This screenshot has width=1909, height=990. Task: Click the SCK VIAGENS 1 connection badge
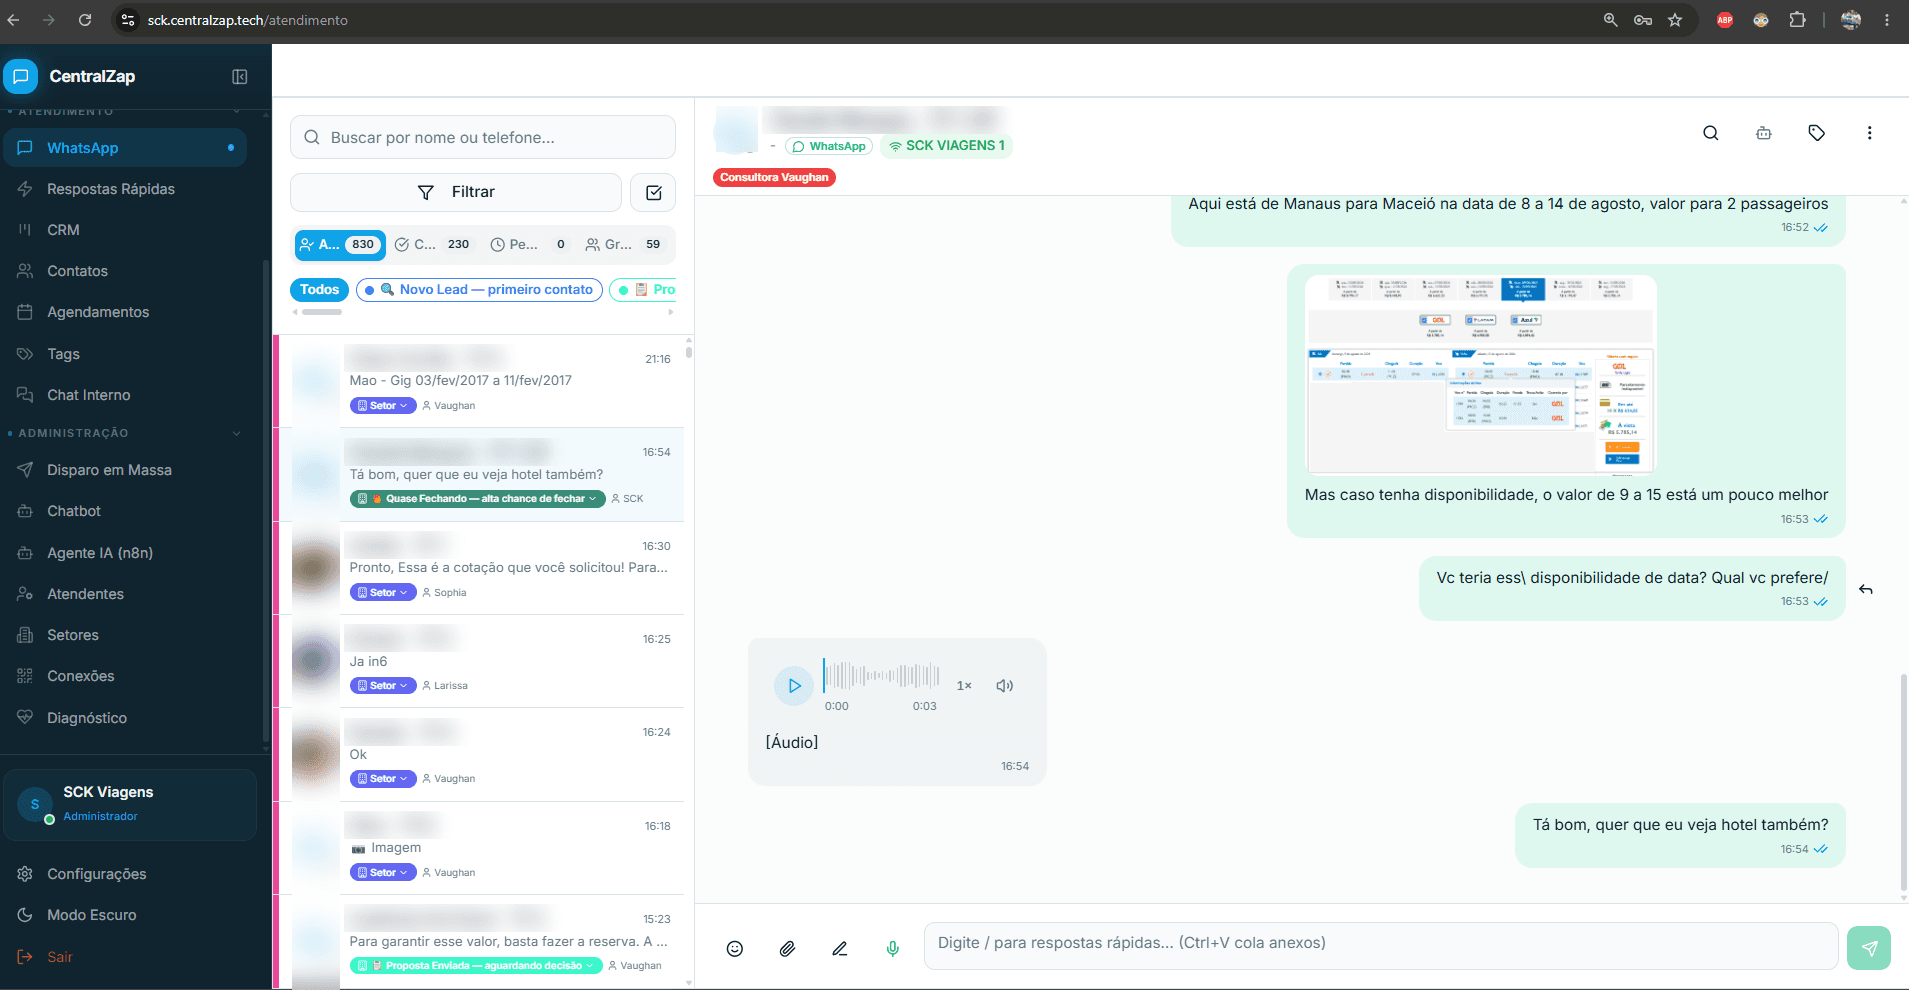947,146
